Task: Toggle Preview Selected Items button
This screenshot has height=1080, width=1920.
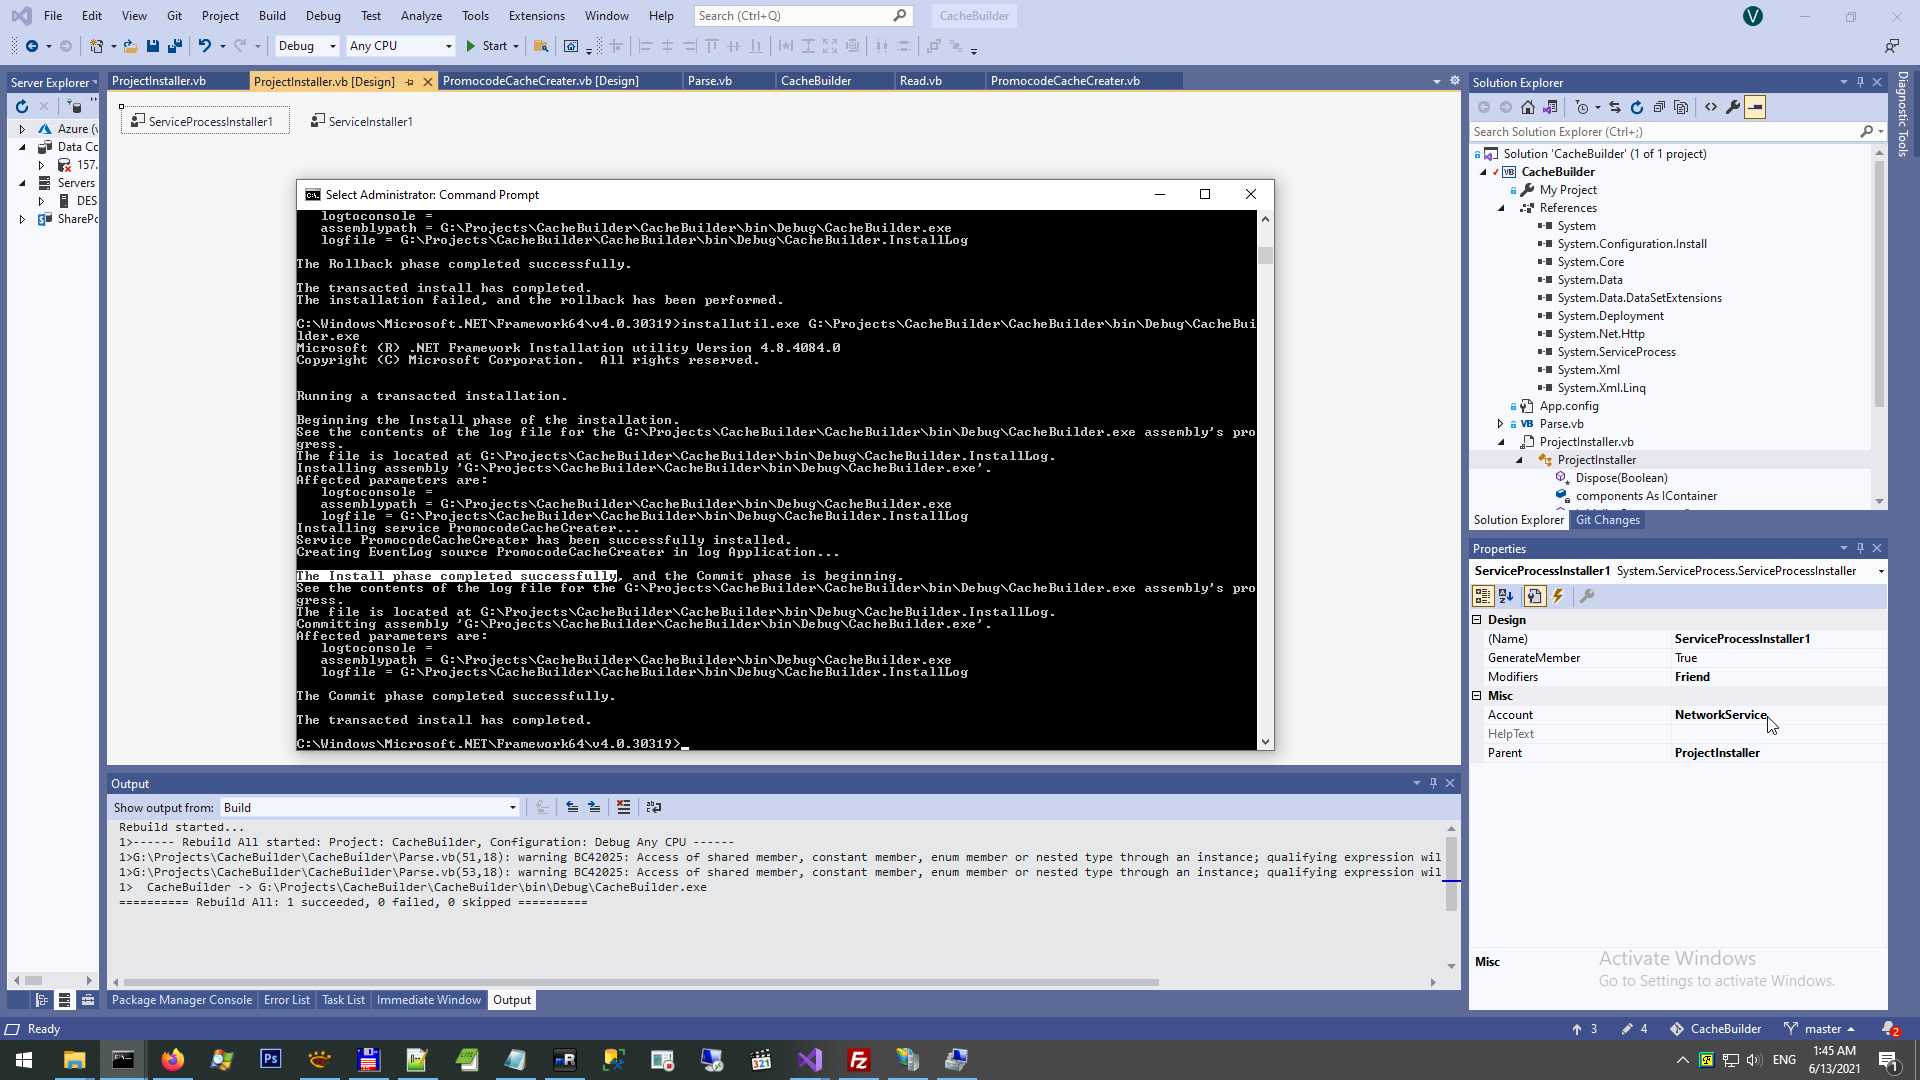Action: pos(1755,107)
